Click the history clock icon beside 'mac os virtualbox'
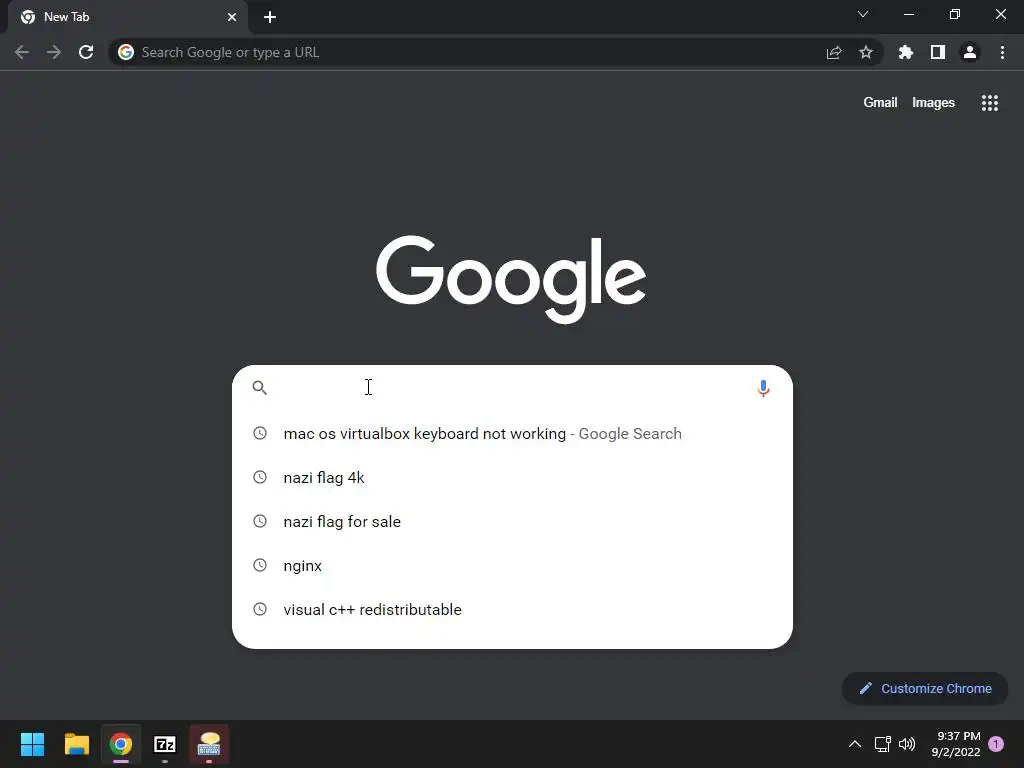Image resolution: width=1024 pixels, height=768 pixels. coord(260,433)
